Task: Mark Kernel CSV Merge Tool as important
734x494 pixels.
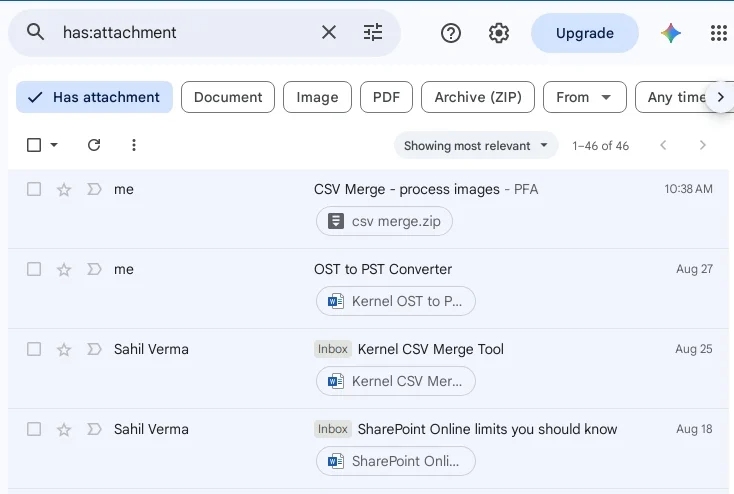Action: [94, 349]
